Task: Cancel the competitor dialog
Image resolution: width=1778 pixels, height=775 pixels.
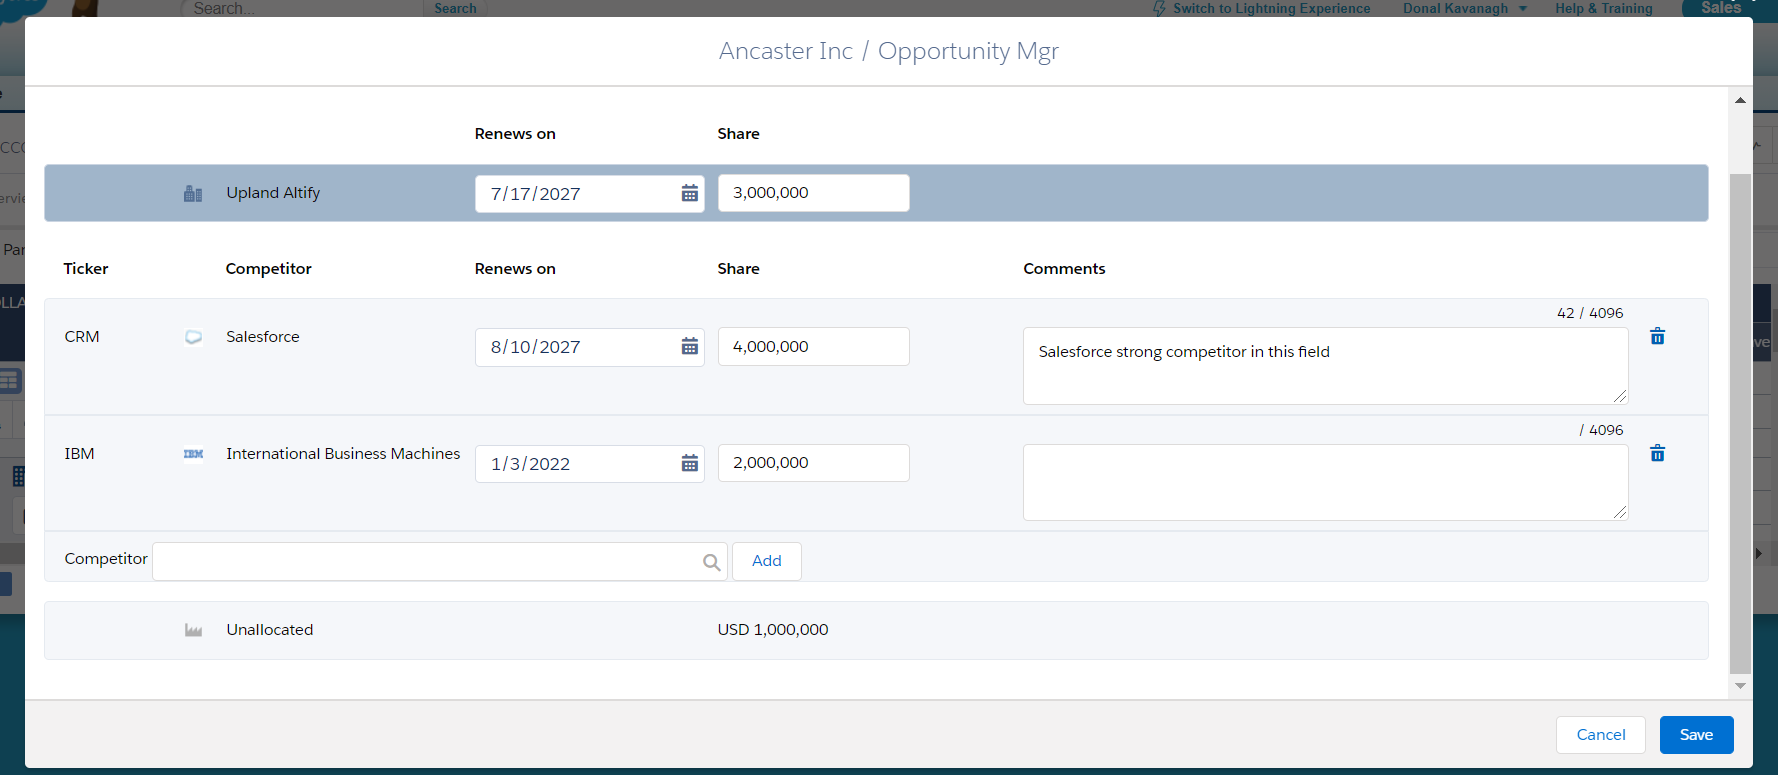Action: click(x=1601, y=735)
